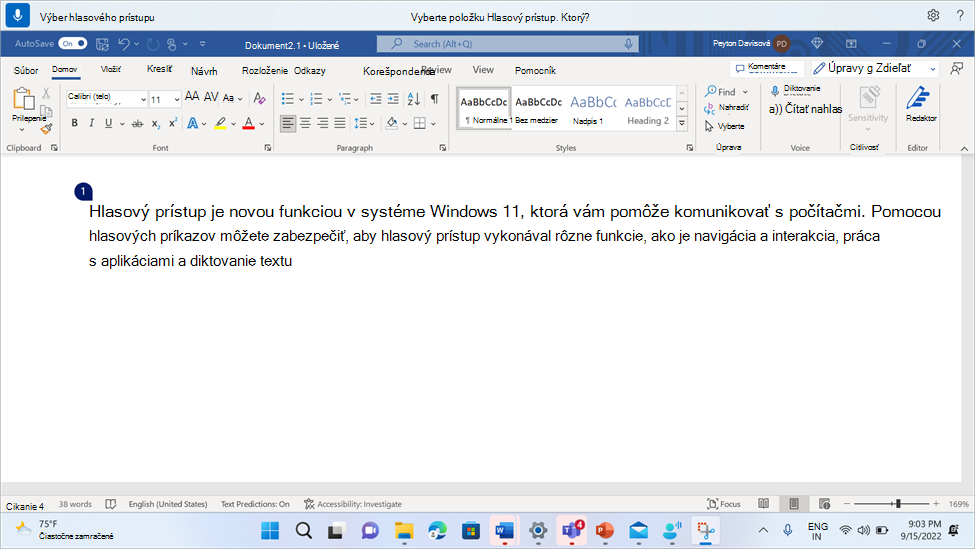Click Accessibility: Investigate in status bar
The height and width of the screenshot is (549, 975).
tap(353, 504)
